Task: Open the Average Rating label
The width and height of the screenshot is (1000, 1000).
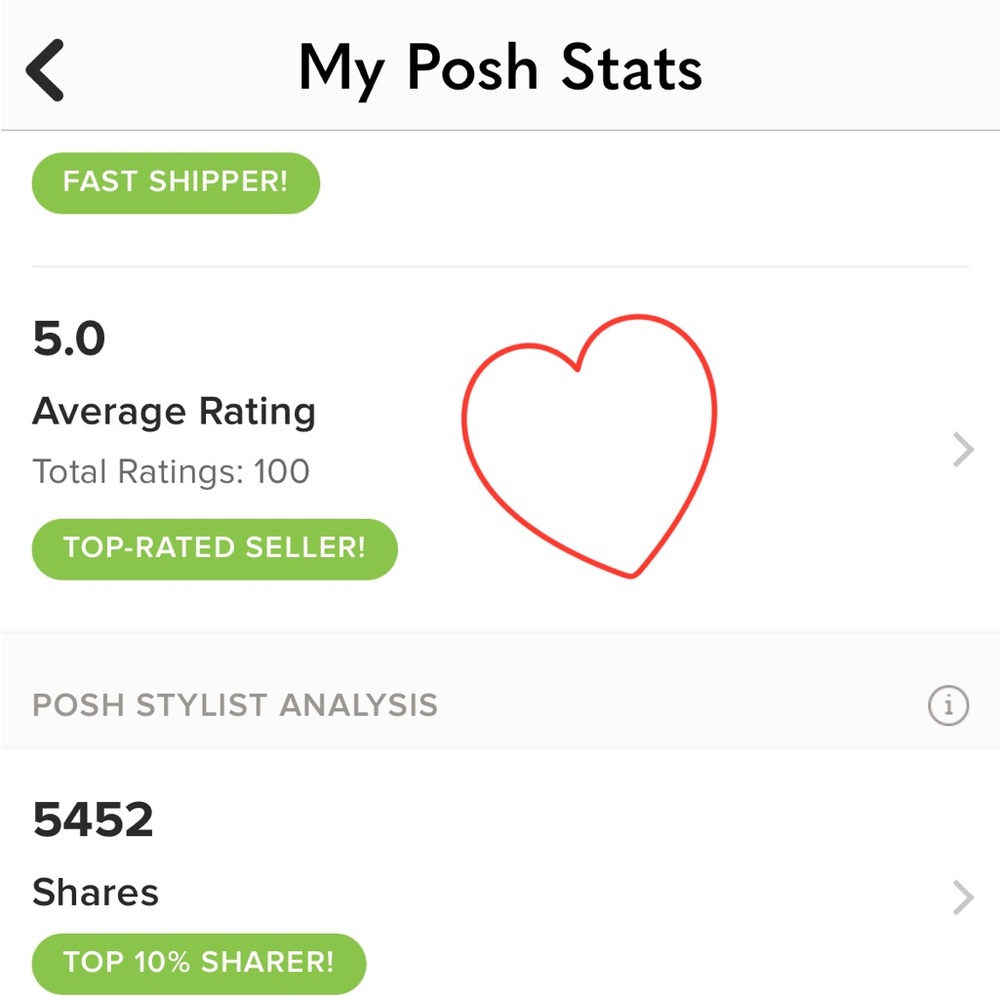Action: (174, 411)
